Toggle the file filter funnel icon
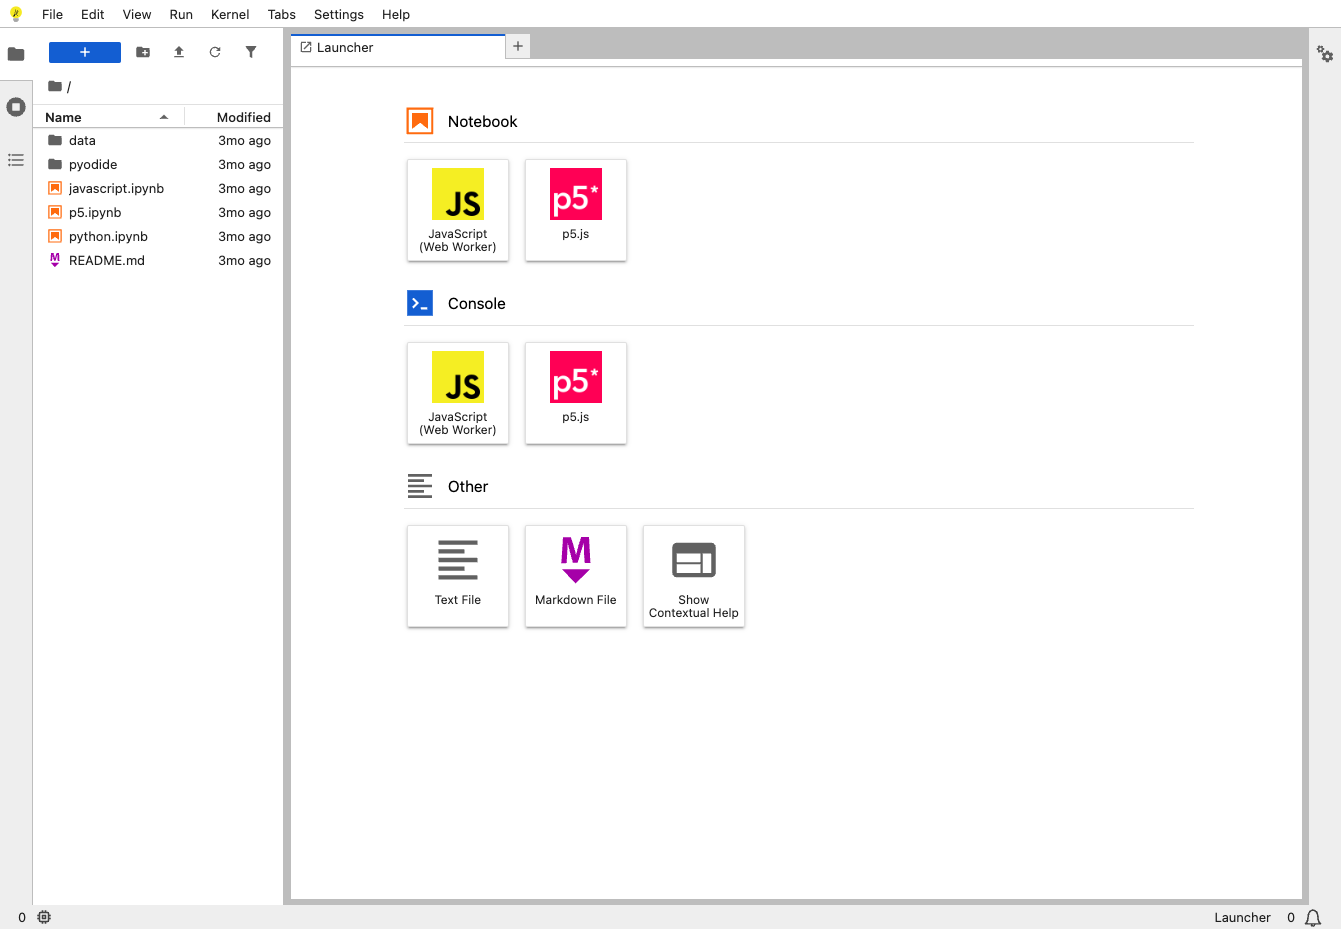 (251, 52)
